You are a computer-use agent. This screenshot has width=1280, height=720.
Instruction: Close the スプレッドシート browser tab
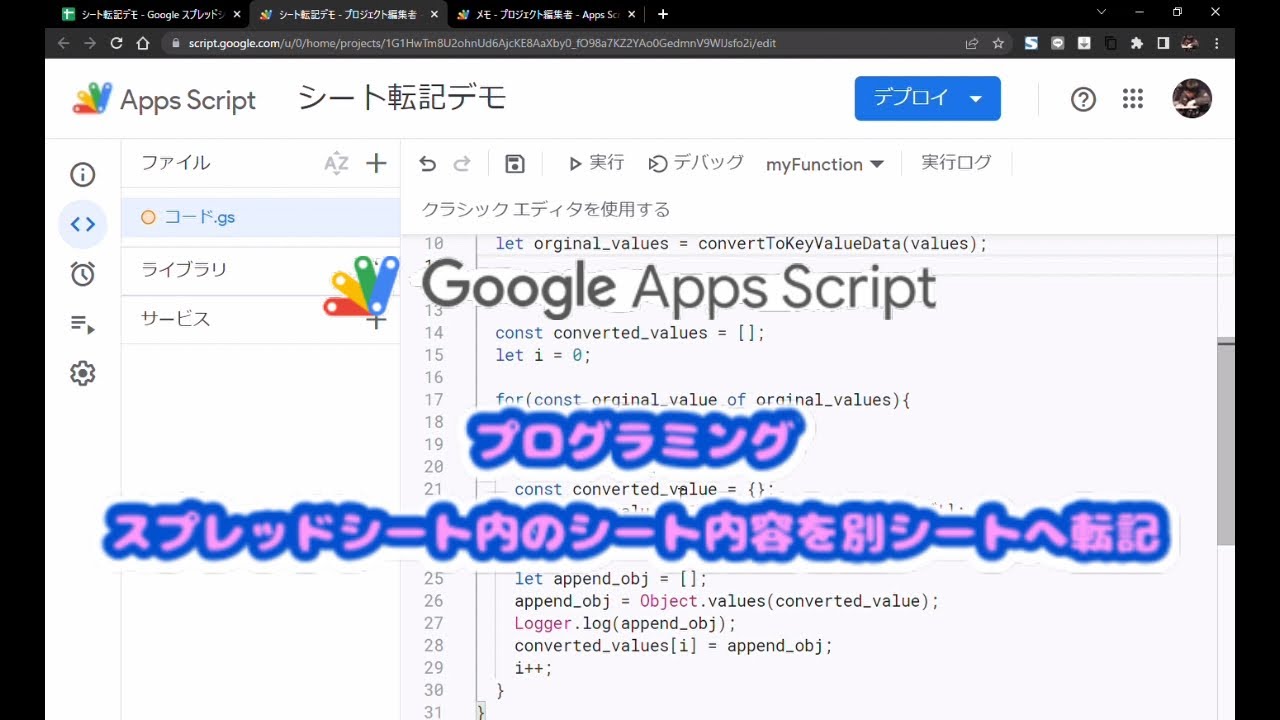pyautogui.click(x=237, y=14)
